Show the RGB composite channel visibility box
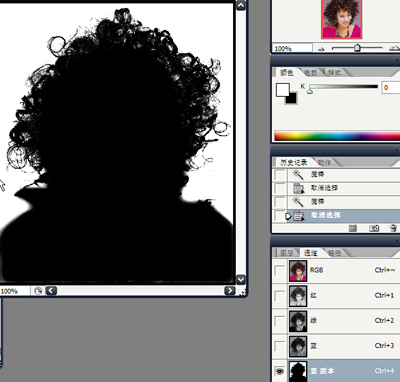Viewport: 400px width, 382px height. pyautogui.click(x=279, y=270)
